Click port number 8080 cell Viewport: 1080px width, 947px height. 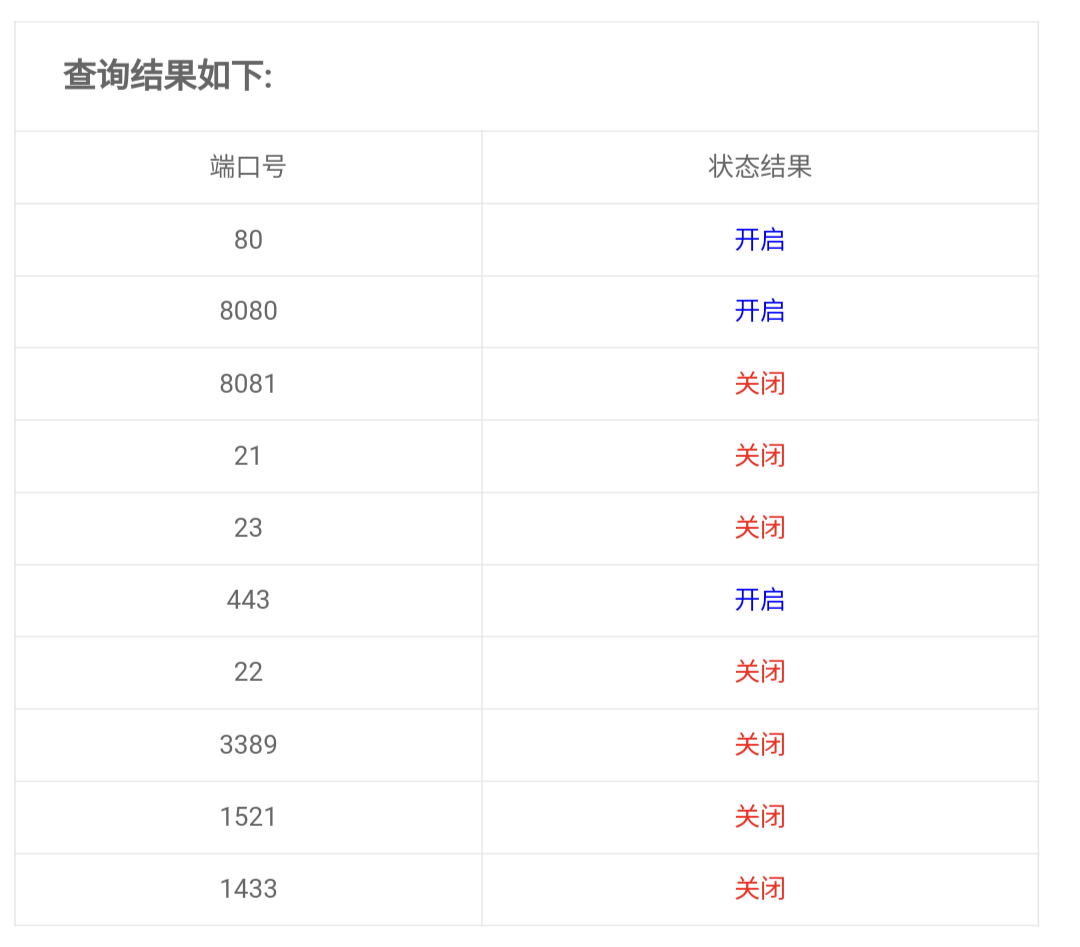[x=248, y=311]
